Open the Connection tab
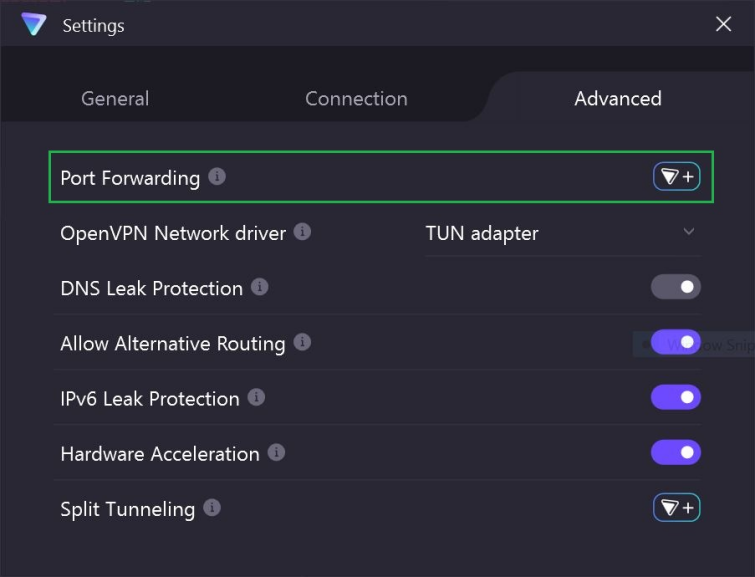The image size is (755, 577). point(356,98)
